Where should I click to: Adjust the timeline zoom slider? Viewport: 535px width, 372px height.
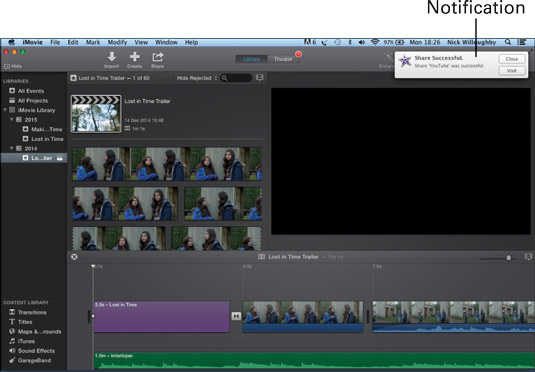508,258
